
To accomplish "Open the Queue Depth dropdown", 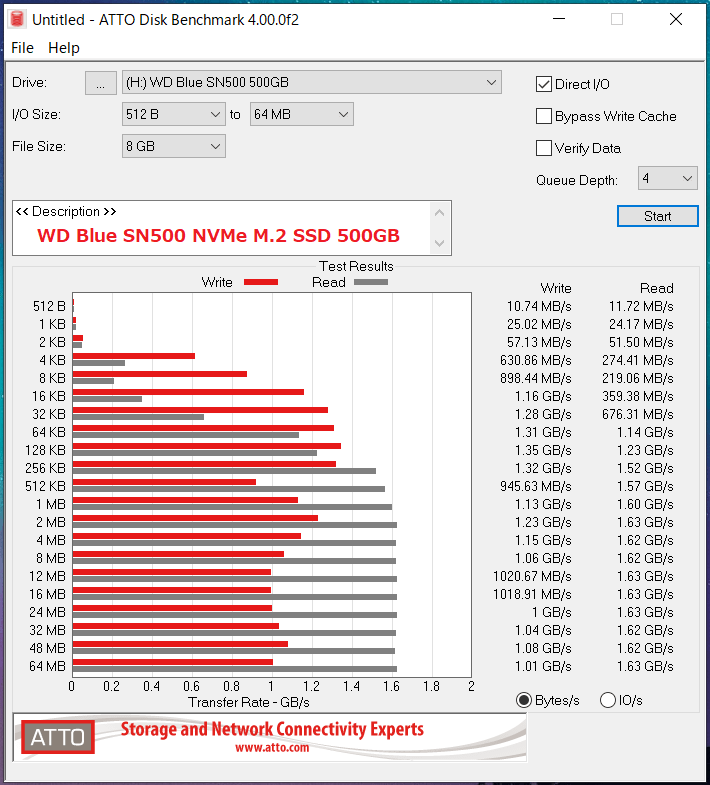I will (x=667, y=178).
